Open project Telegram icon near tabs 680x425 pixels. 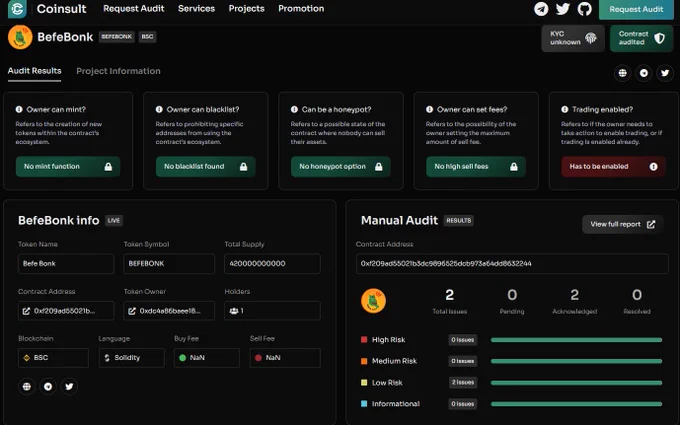[x=644, y=73]
